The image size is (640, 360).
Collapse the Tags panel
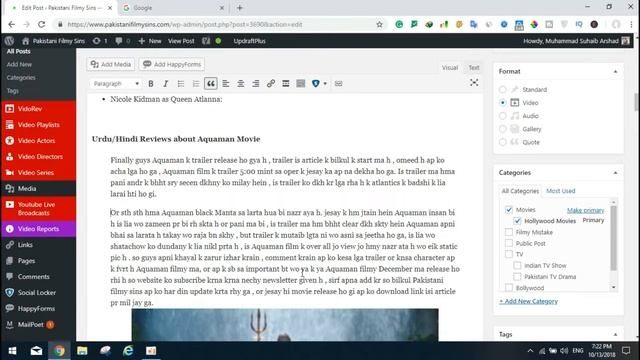615,334
